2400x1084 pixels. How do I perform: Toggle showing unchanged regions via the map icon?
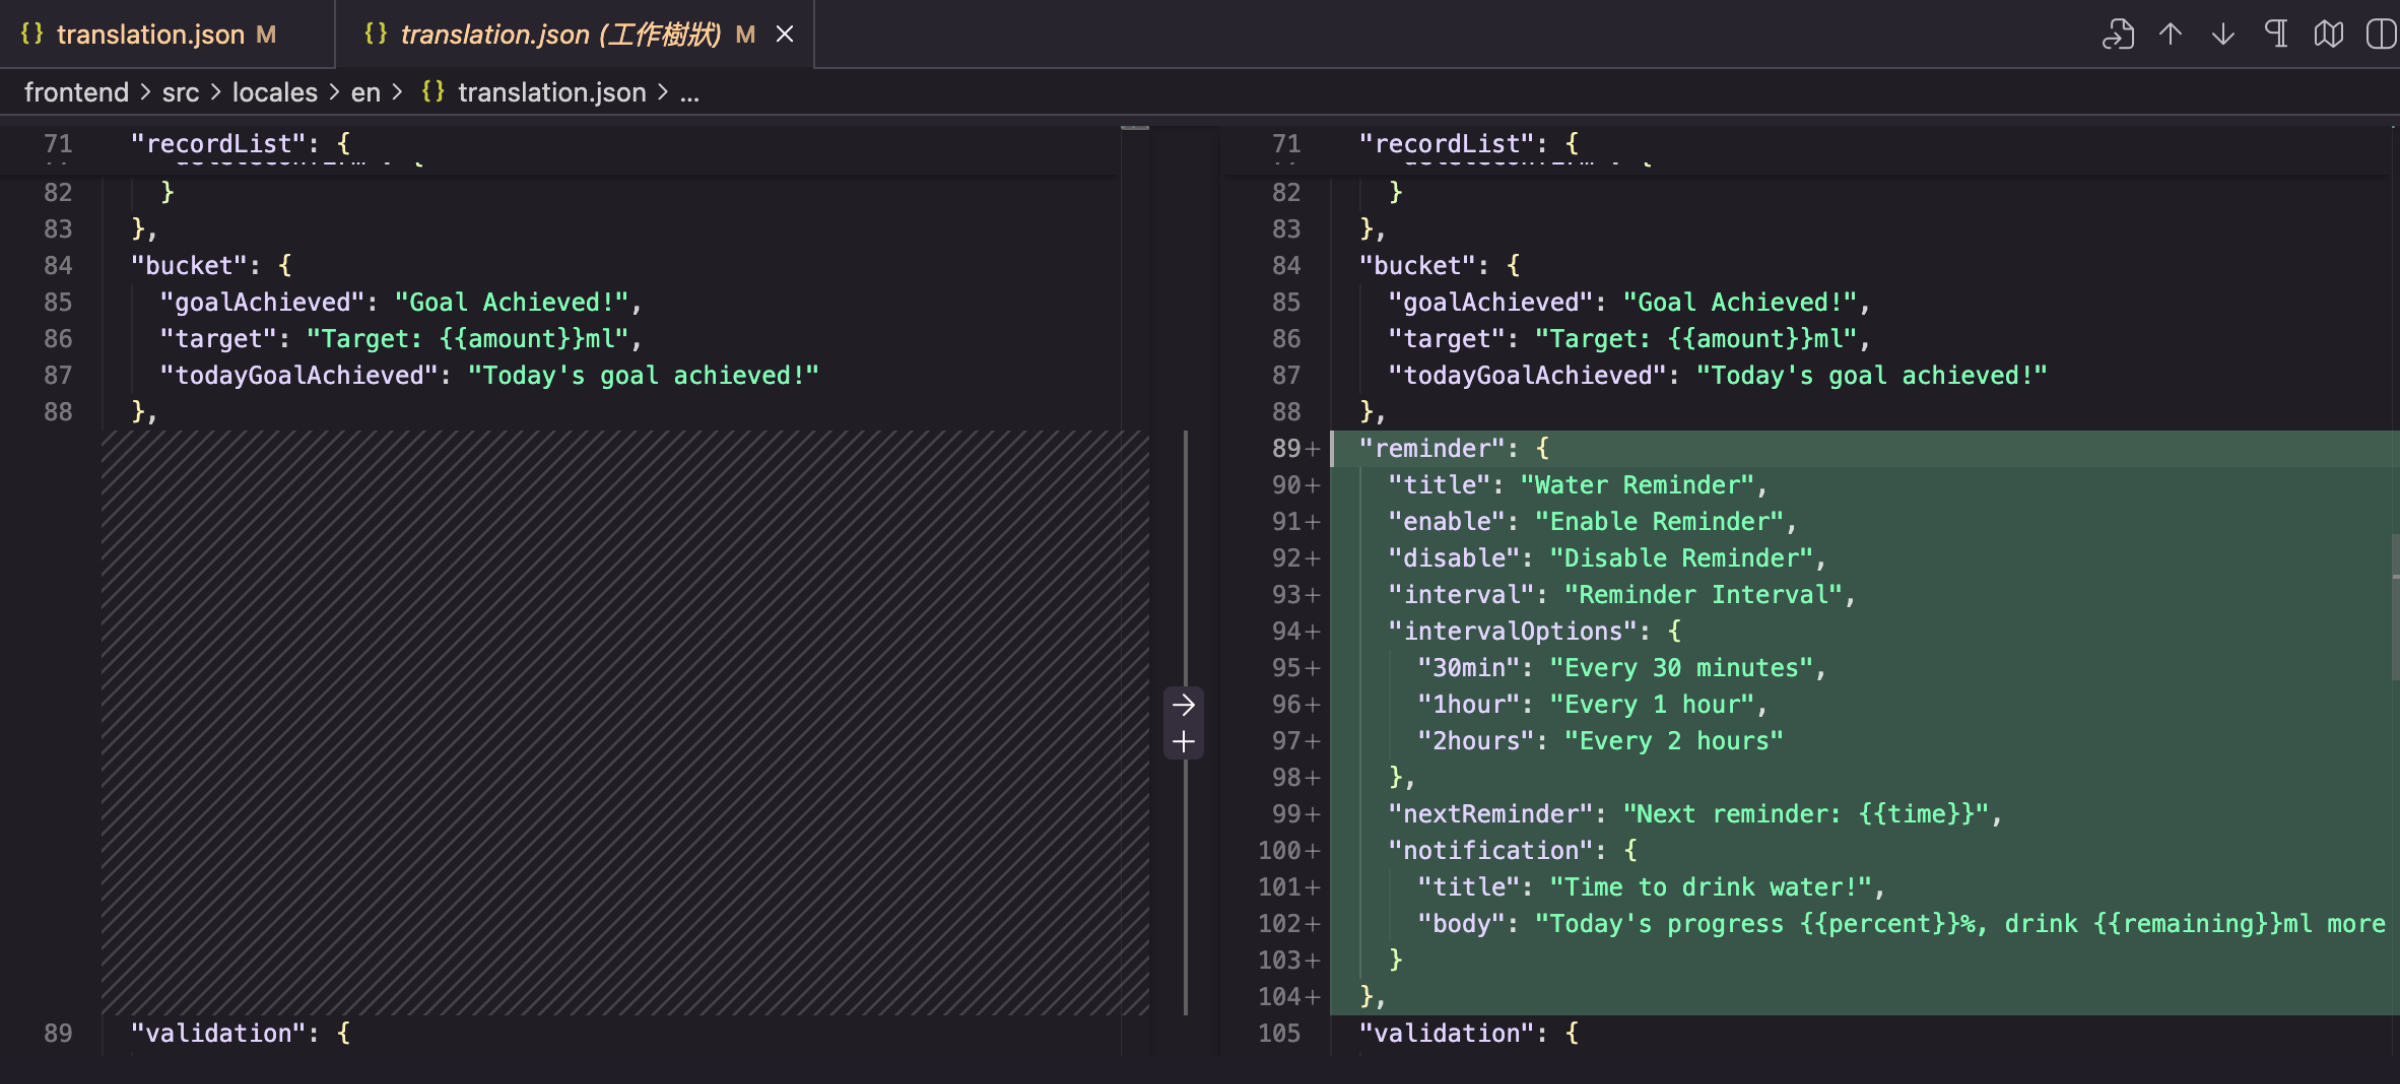(x=2329, y=33)
